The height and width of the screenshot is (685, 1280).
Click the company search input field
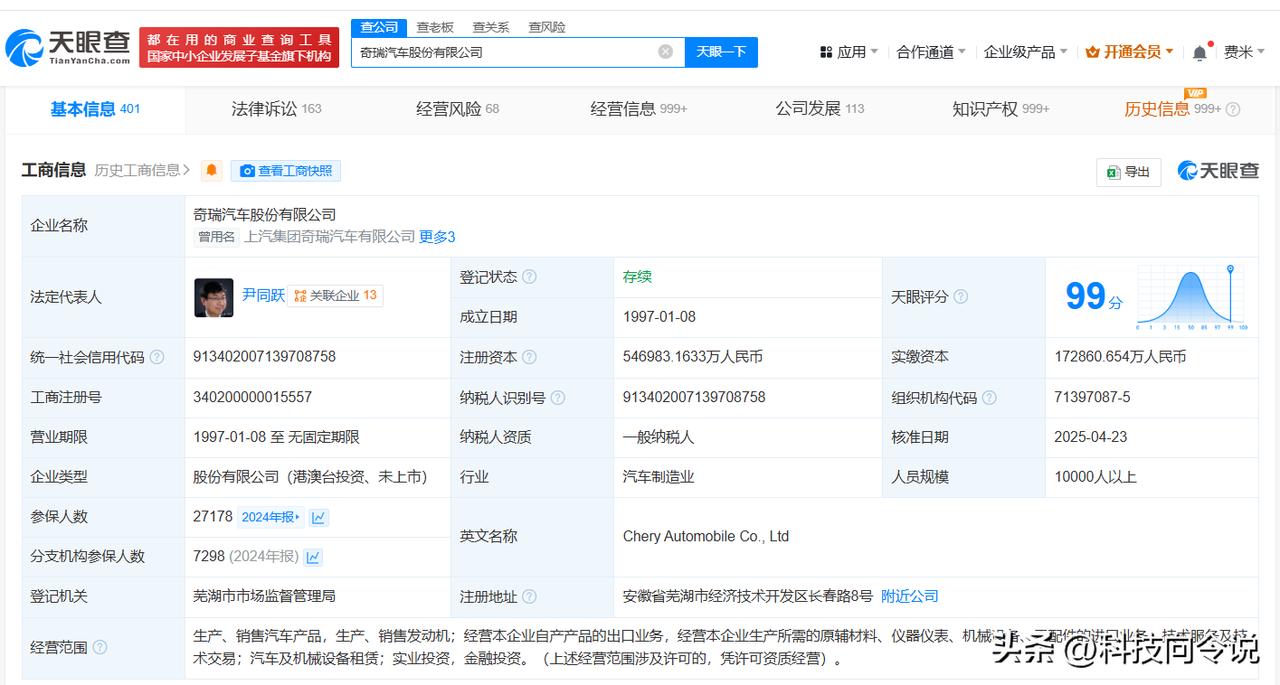[x=505, y=52]
